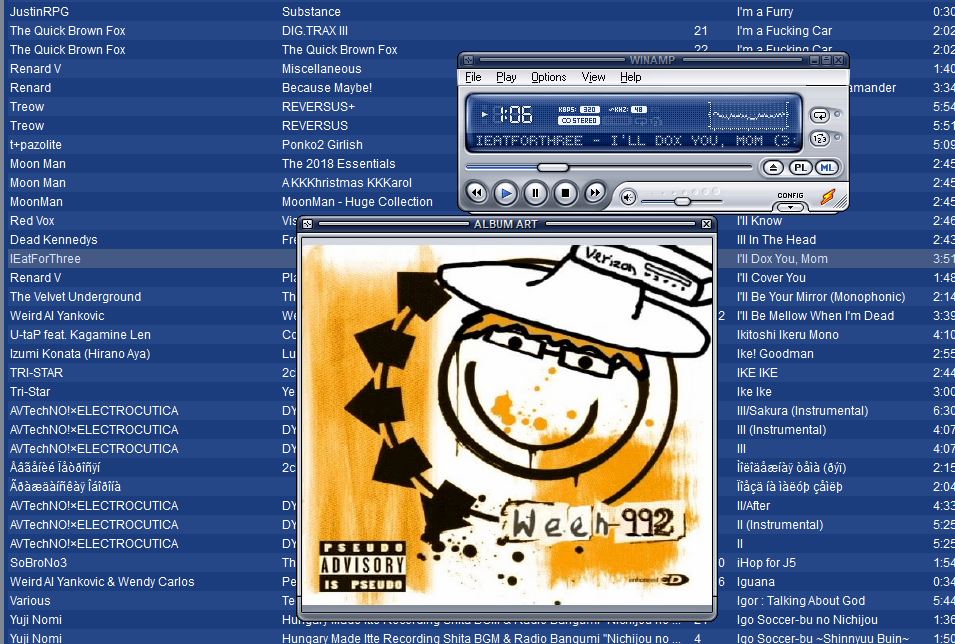Click the Play button in Winamp

coord(506,193)
